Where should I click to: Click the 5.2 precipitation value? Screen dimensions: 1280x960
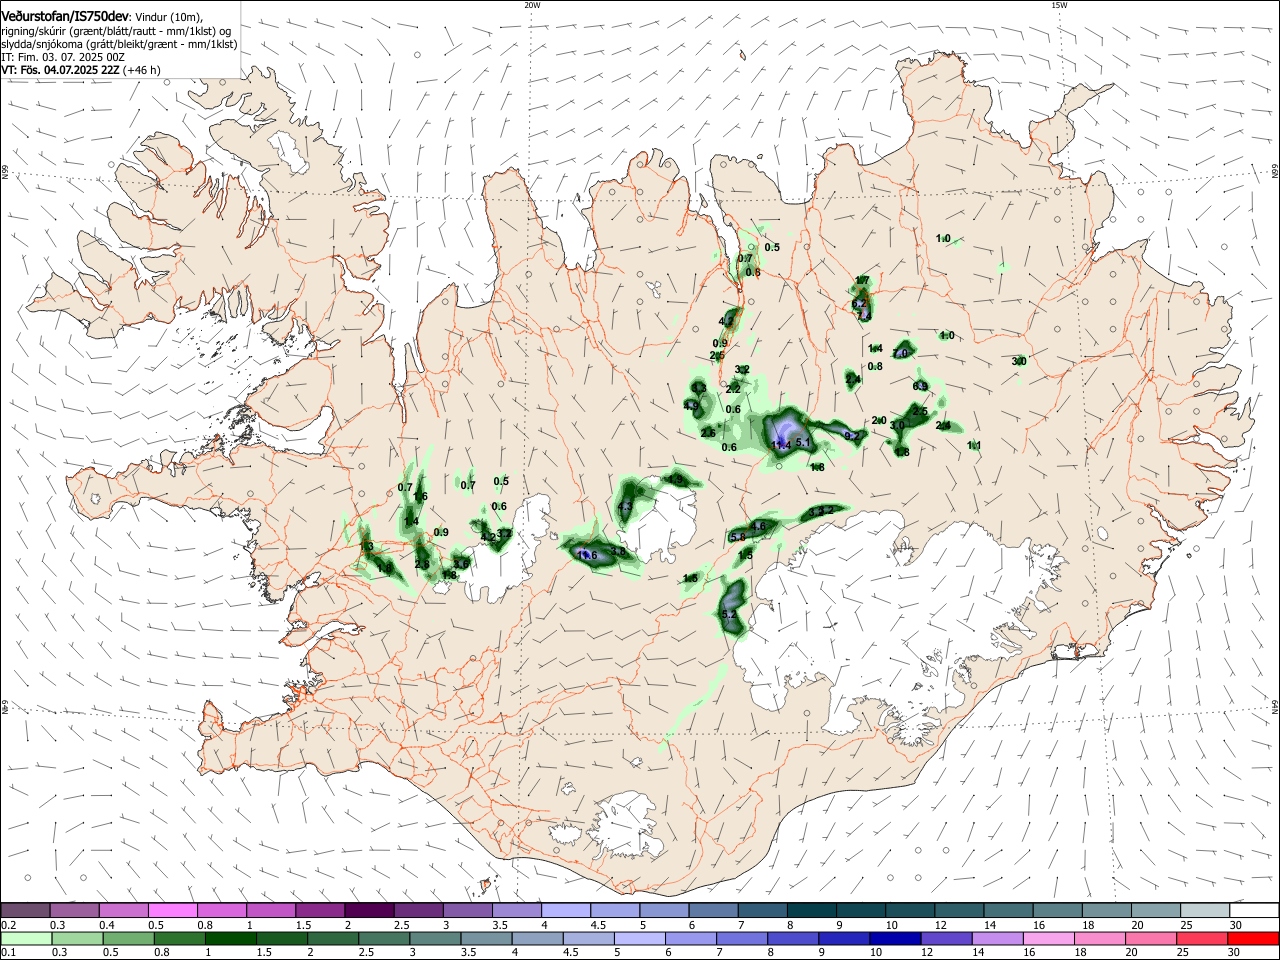click(x=729, y=614)
